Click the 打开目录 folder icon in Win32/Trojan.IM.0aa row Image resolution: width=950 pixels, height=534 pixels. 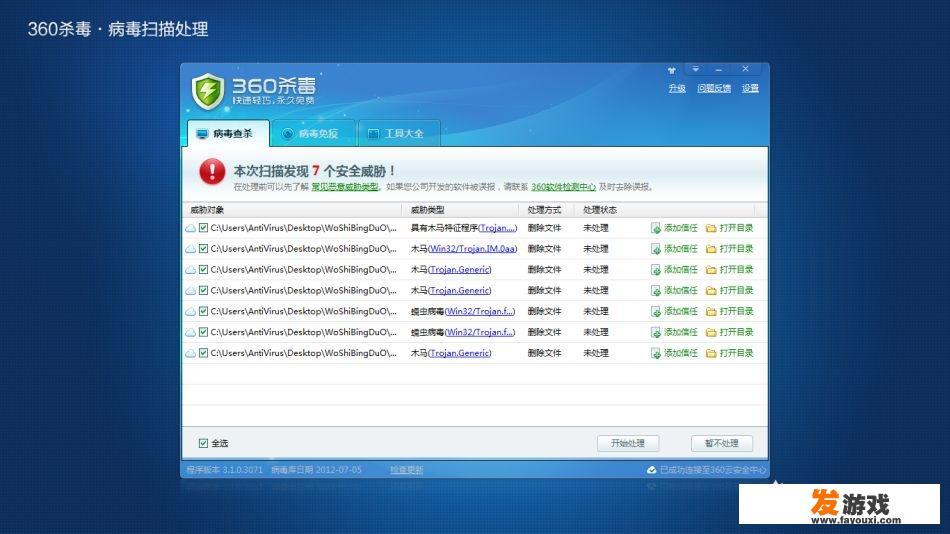pos(711,249)
